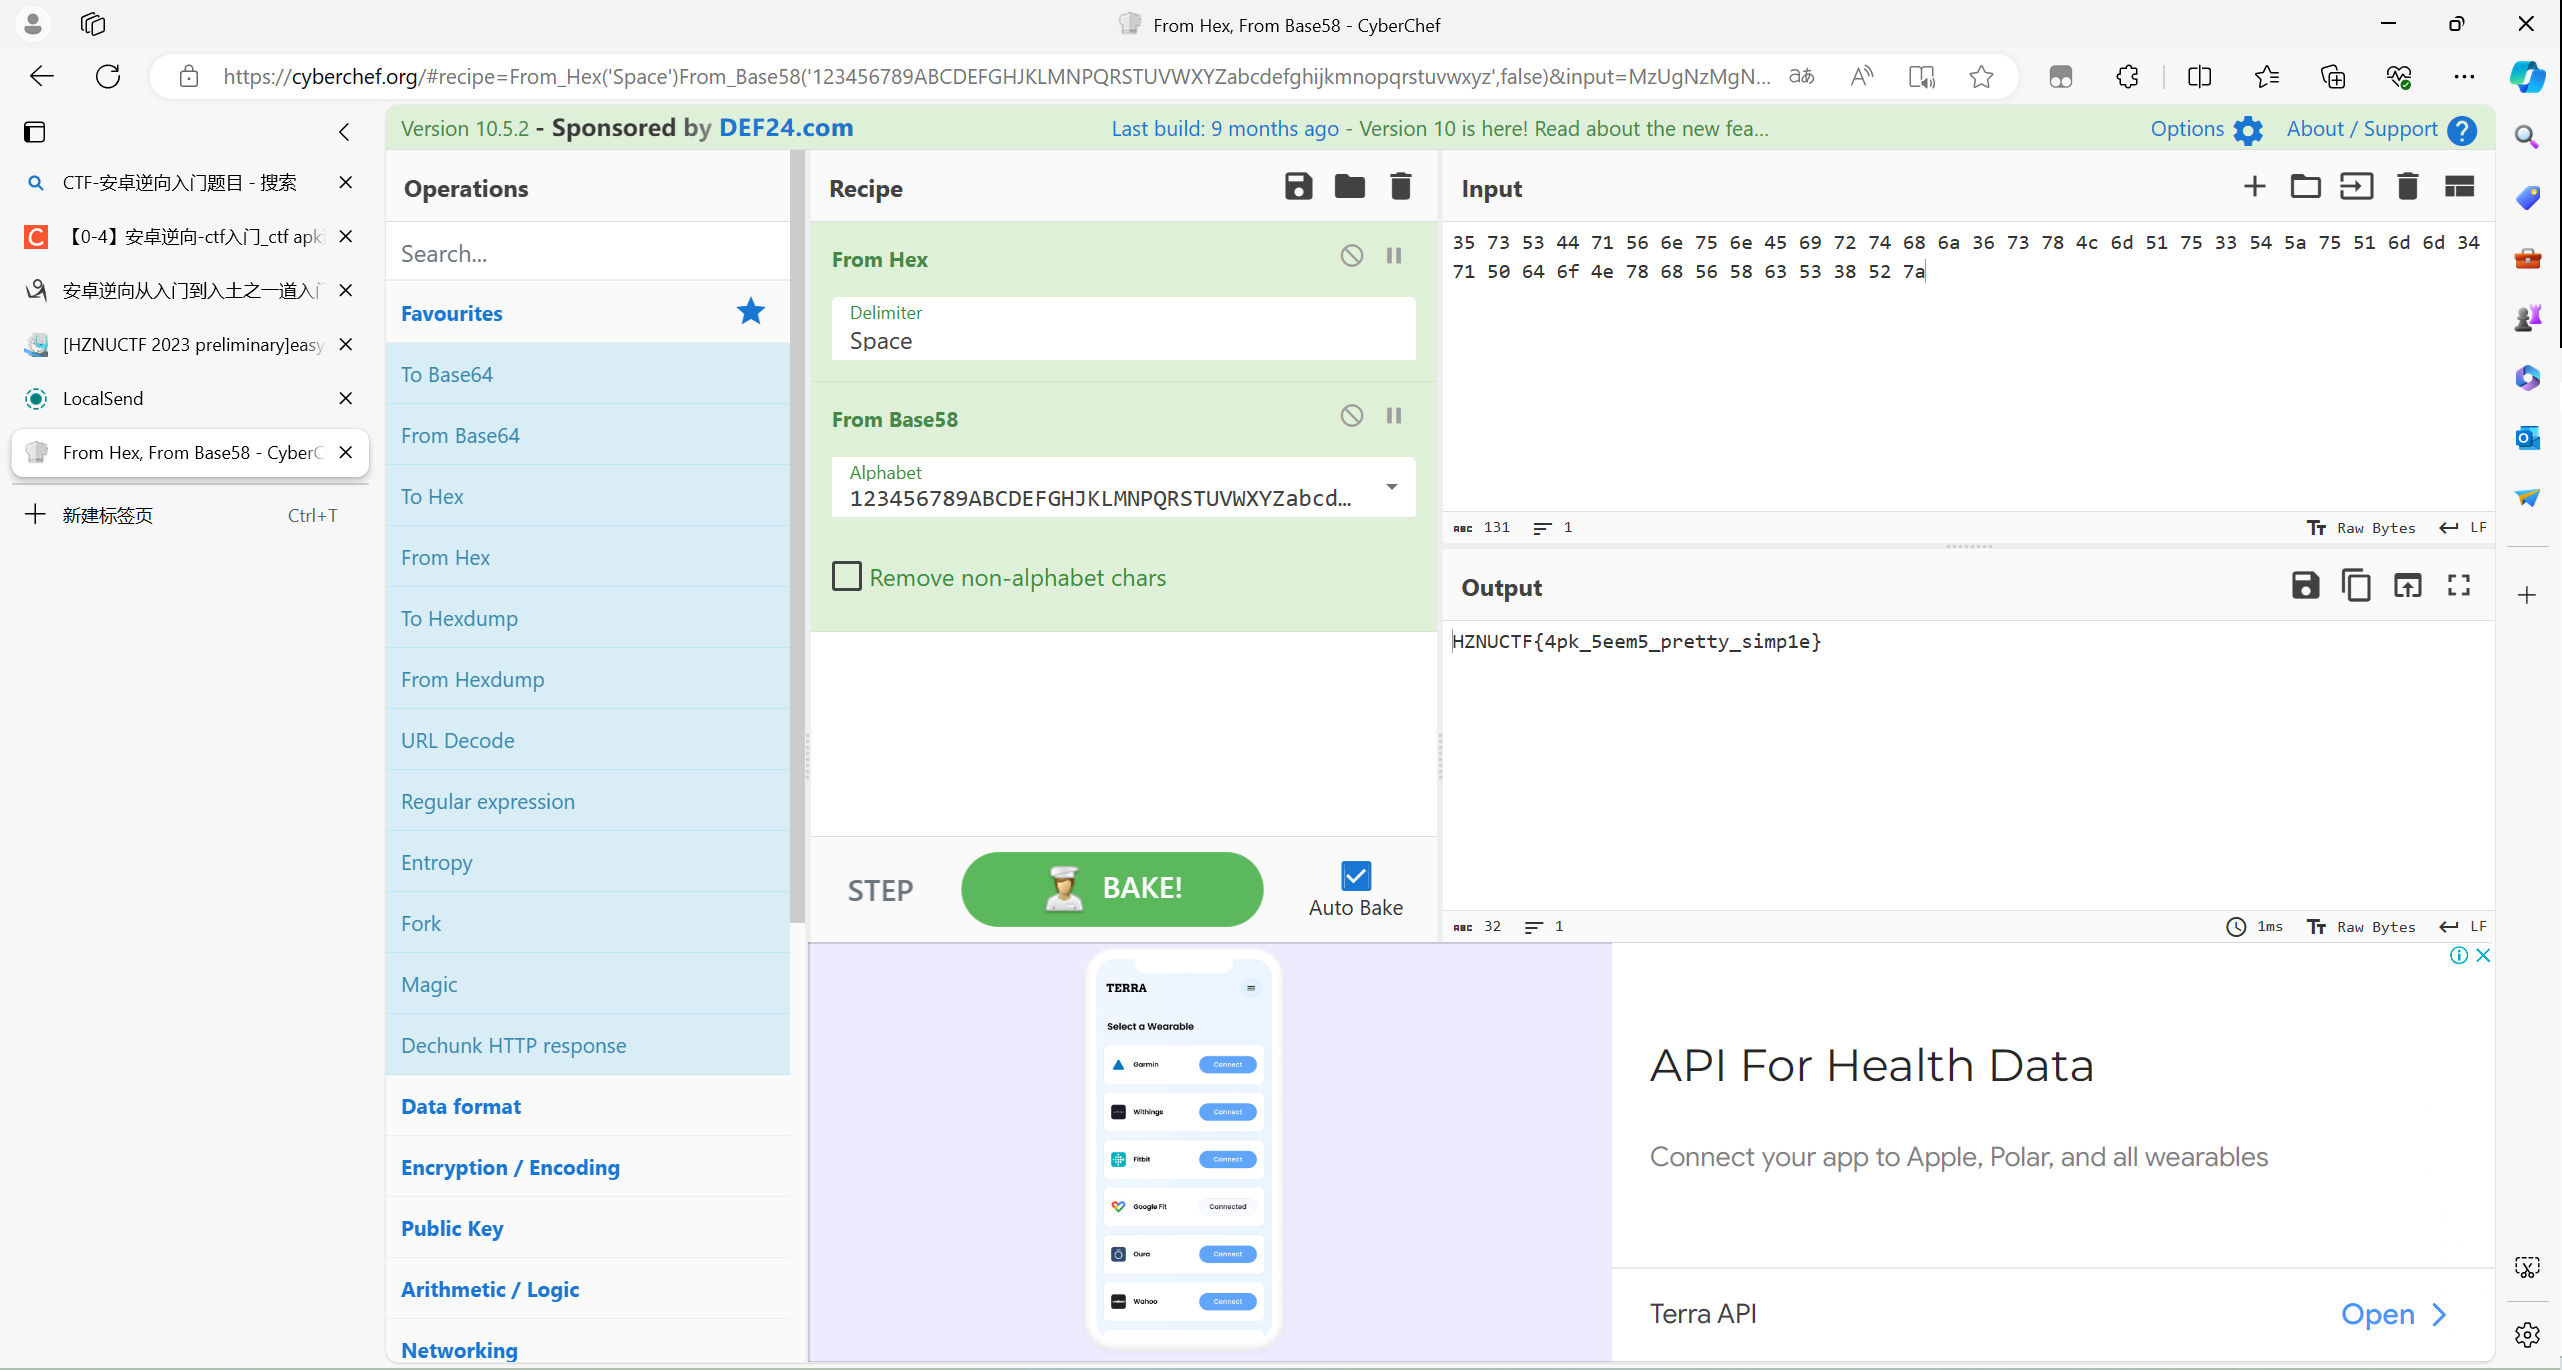2562x1370 pixels.
Task: Collapse the Favourites category
Action: click(588, 313)
